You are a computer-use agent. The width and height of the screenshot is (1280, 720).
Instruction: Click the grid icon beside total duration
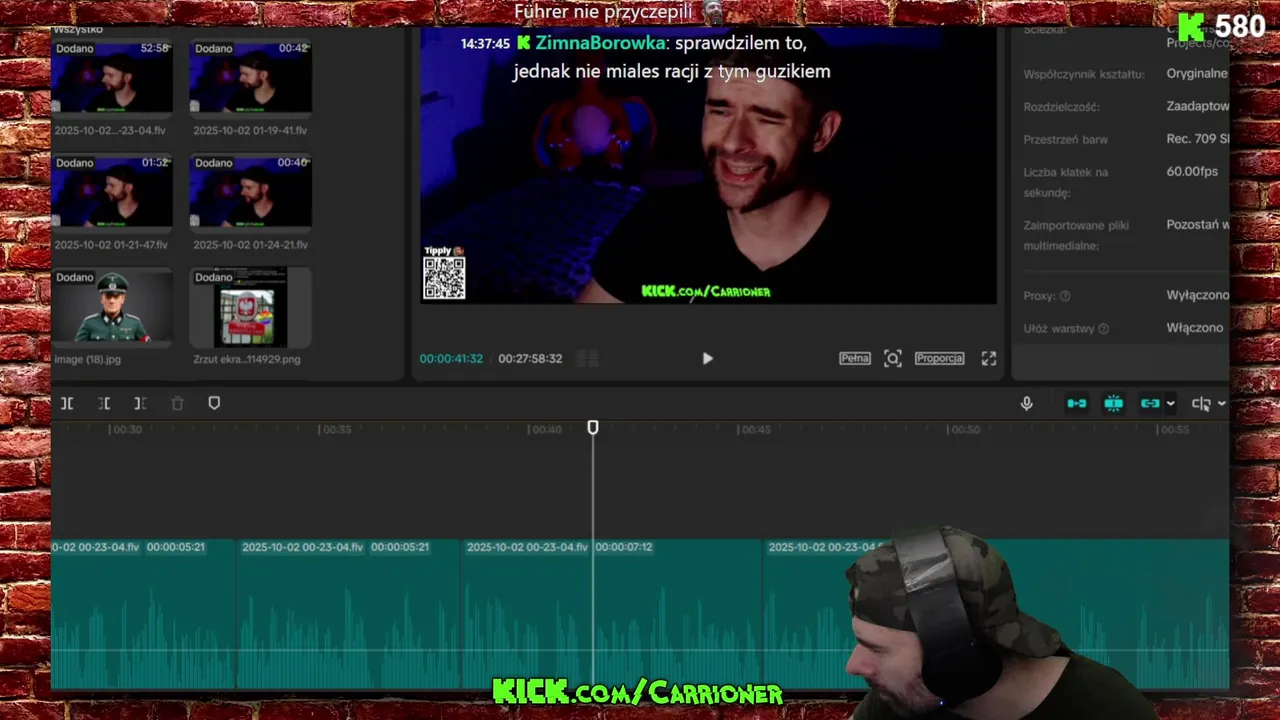[588, 358]
